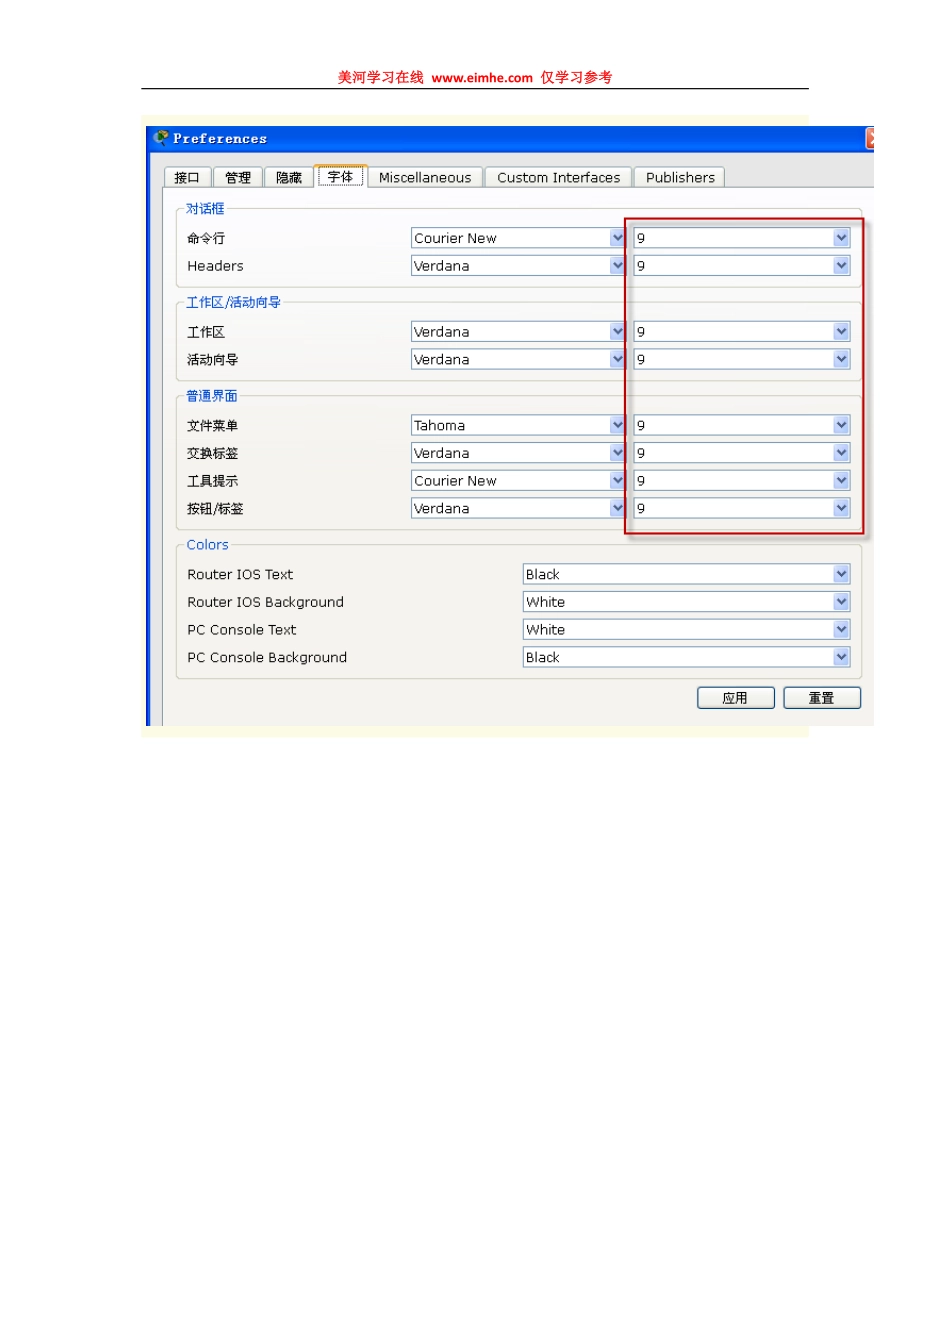
Task: Open the PC Console Text dropdown showing White
Action: point(841,629)
